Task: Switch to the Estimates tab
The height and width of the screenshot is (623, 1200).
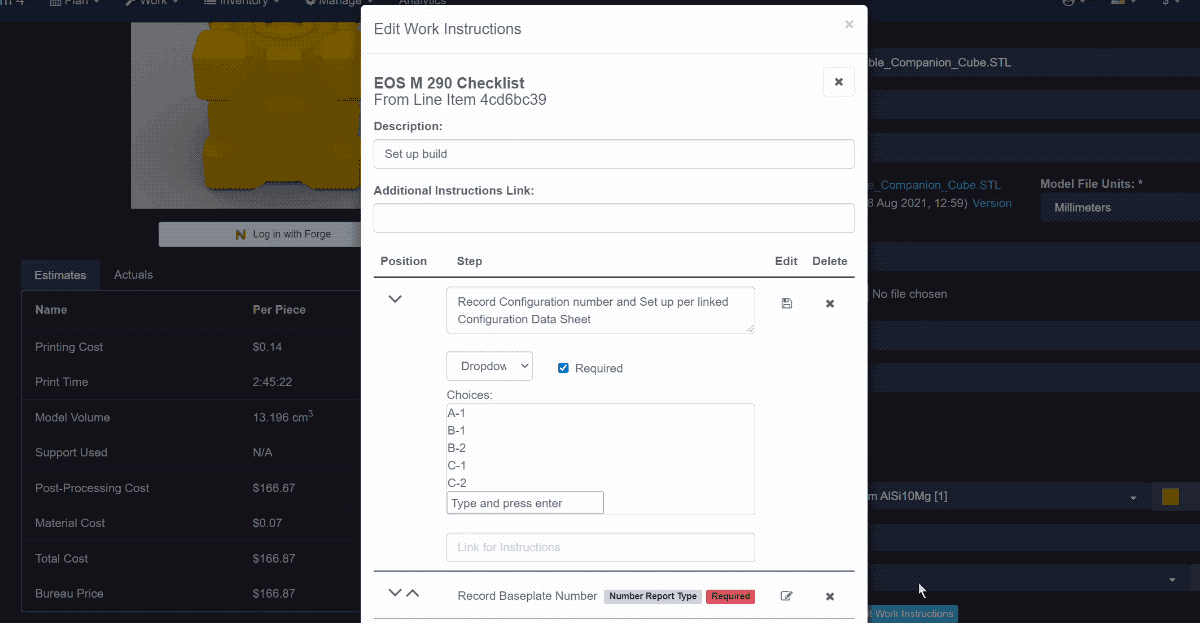Action: click(60, 275)
